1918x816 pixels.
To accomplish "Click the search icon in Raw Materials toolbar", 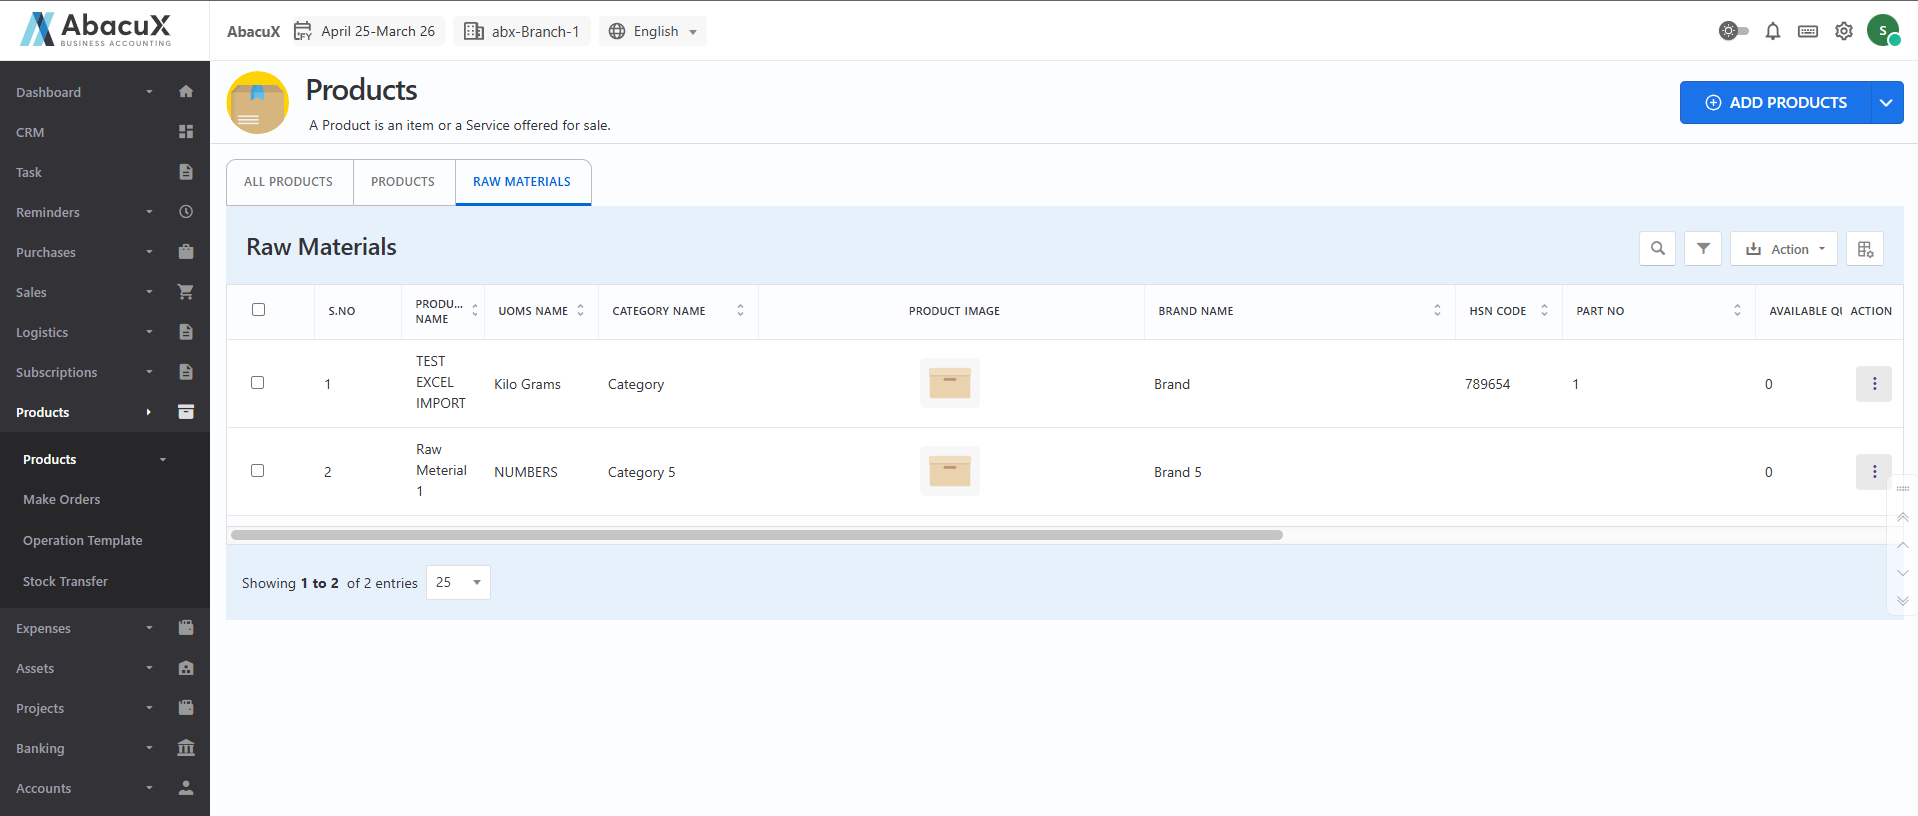I will click(1657, 249).
